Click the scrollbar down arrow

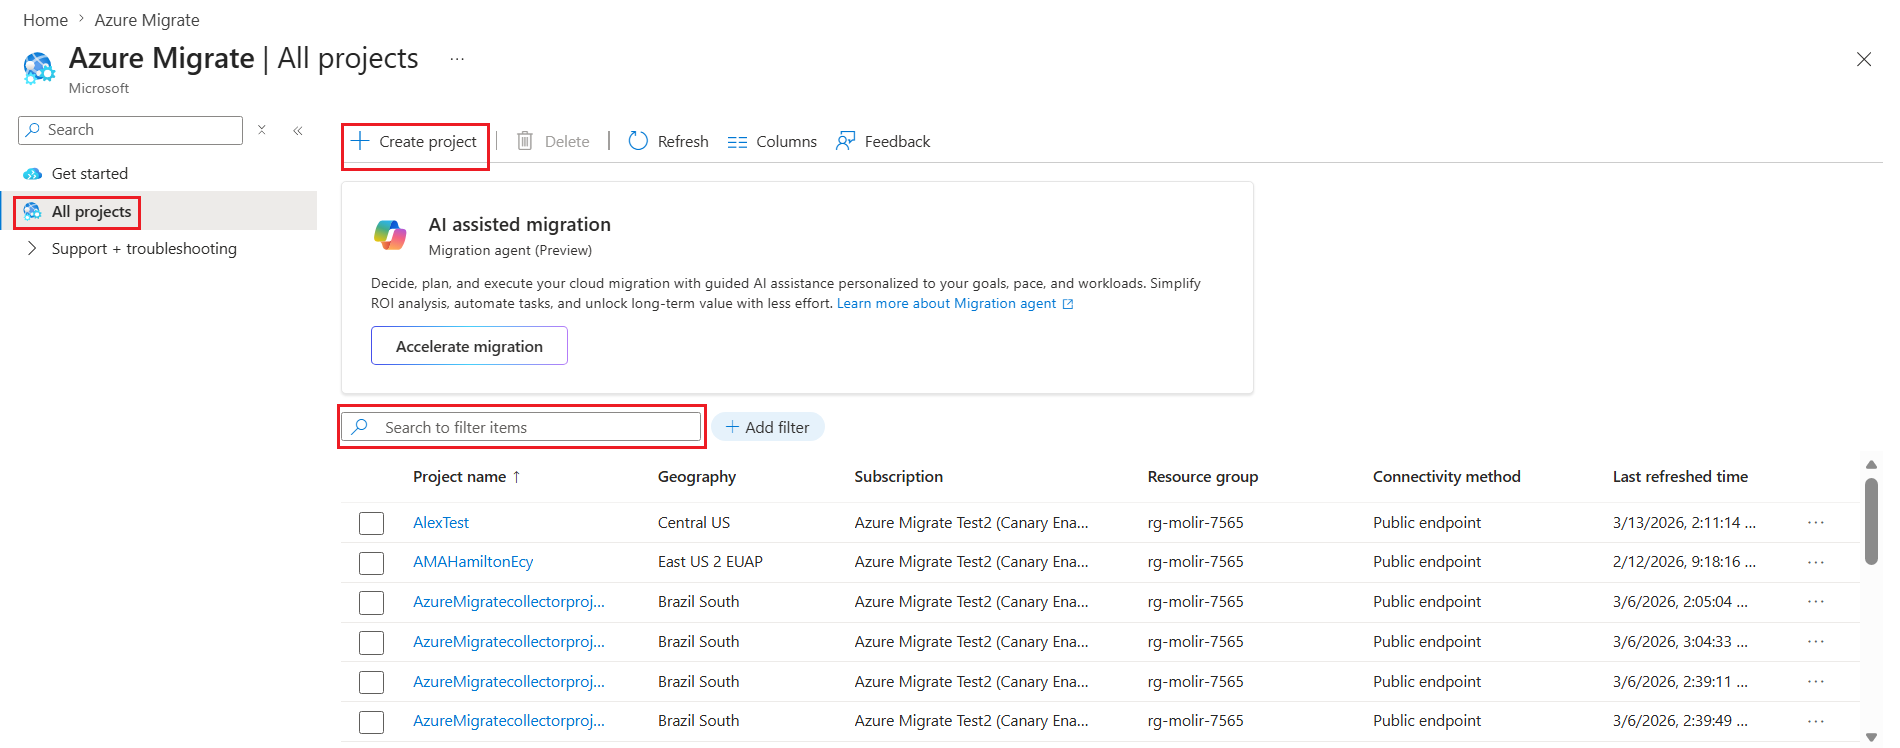click(1871, 738)
